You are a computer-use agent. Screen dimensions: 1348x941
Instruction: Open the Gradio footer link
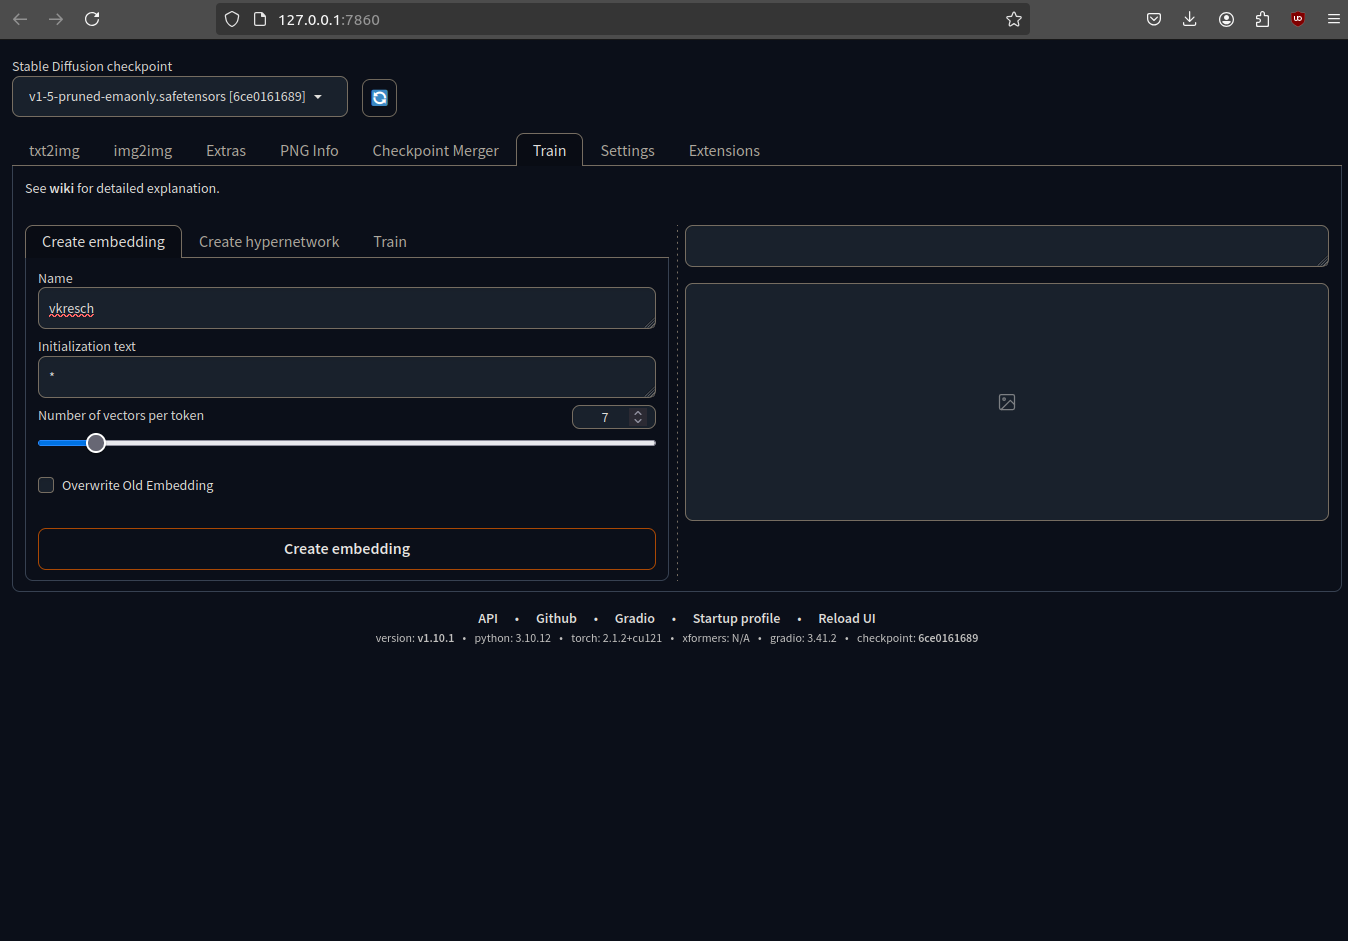[635, 619]
